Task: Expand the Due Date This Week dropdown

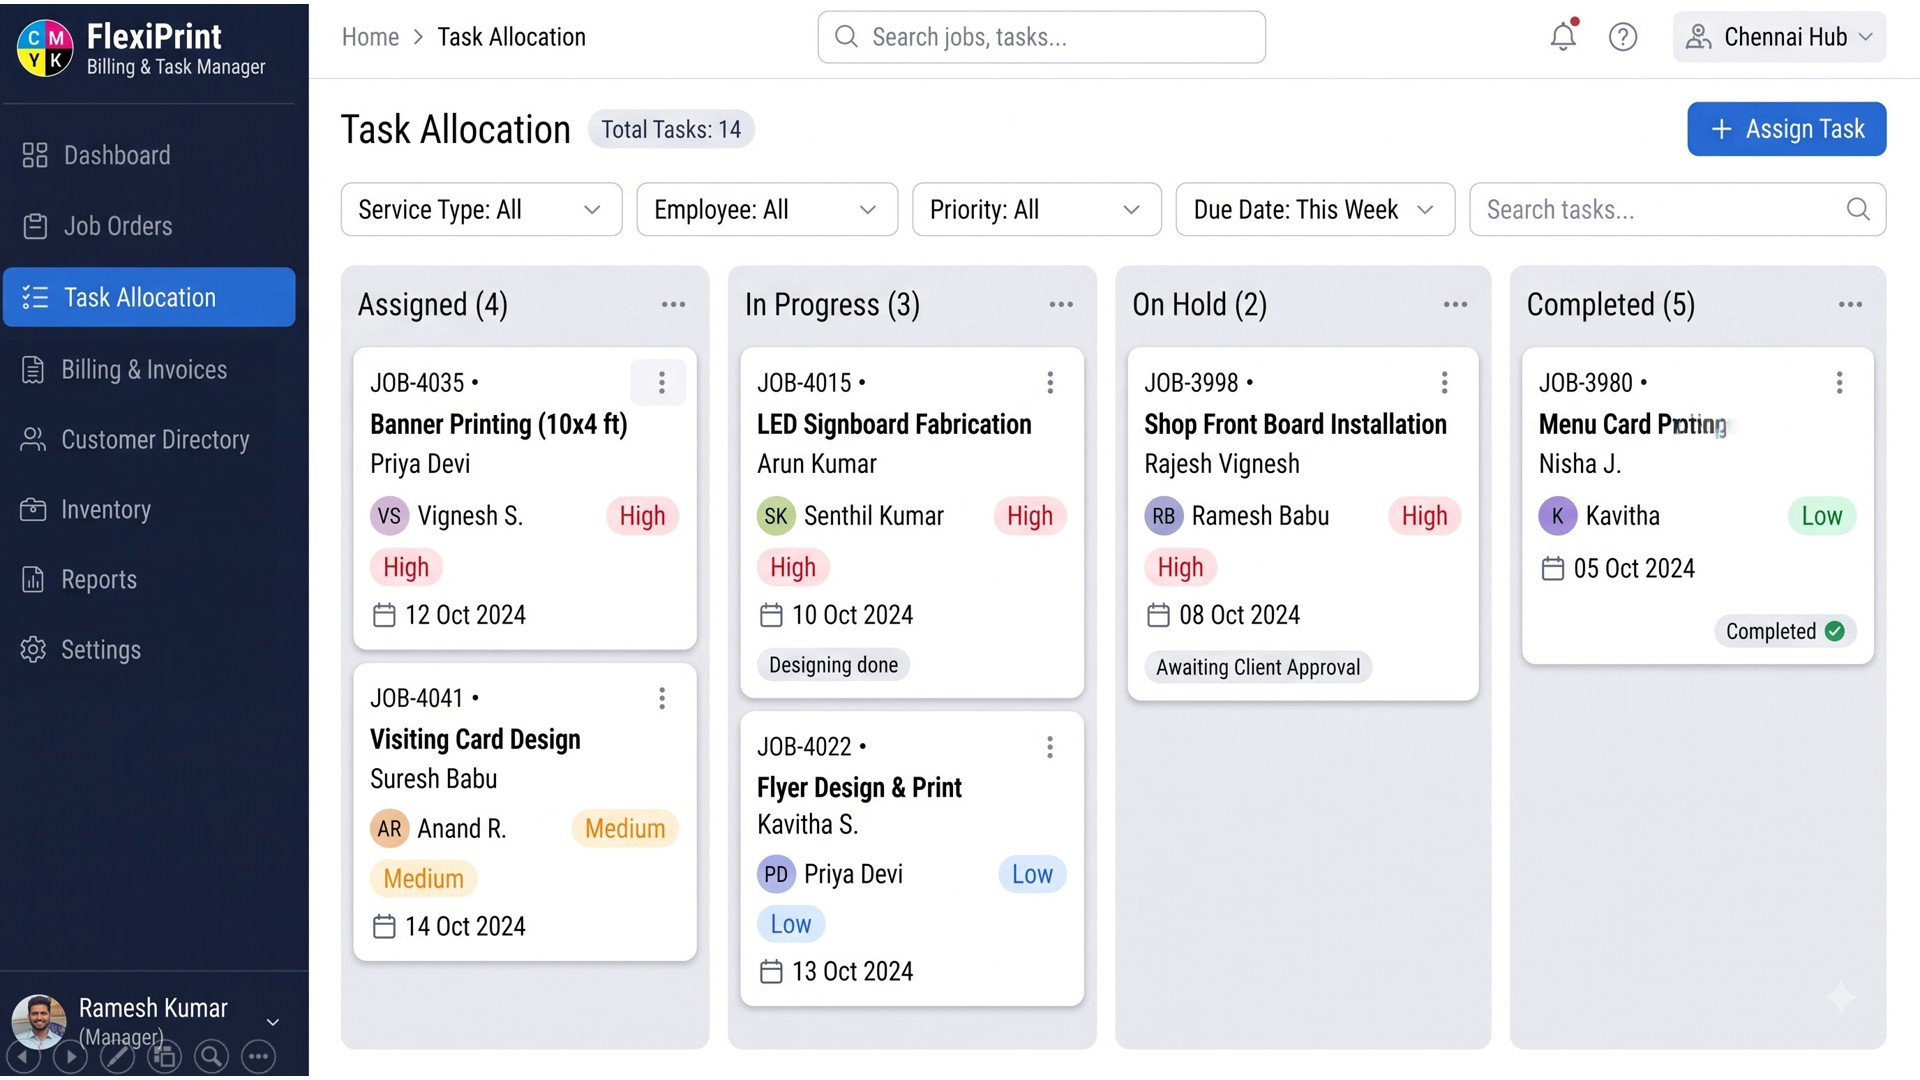Action: coord(1315,209)
